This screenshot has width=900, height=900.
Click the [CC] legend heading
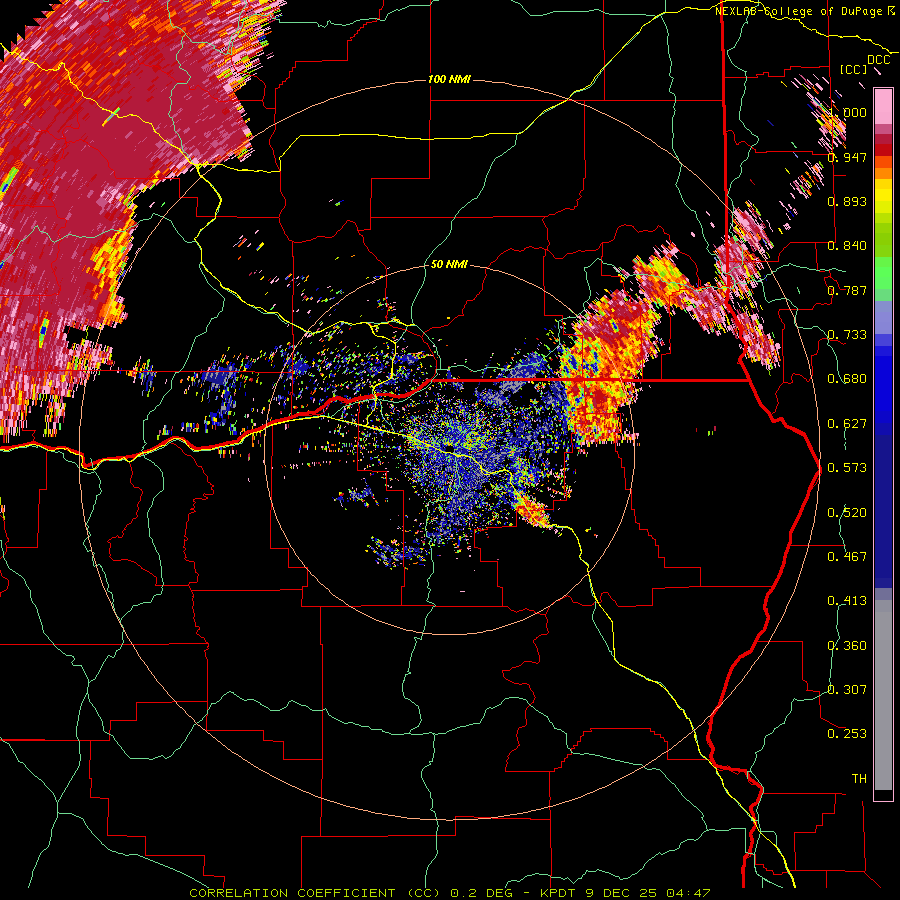point(854,69)
